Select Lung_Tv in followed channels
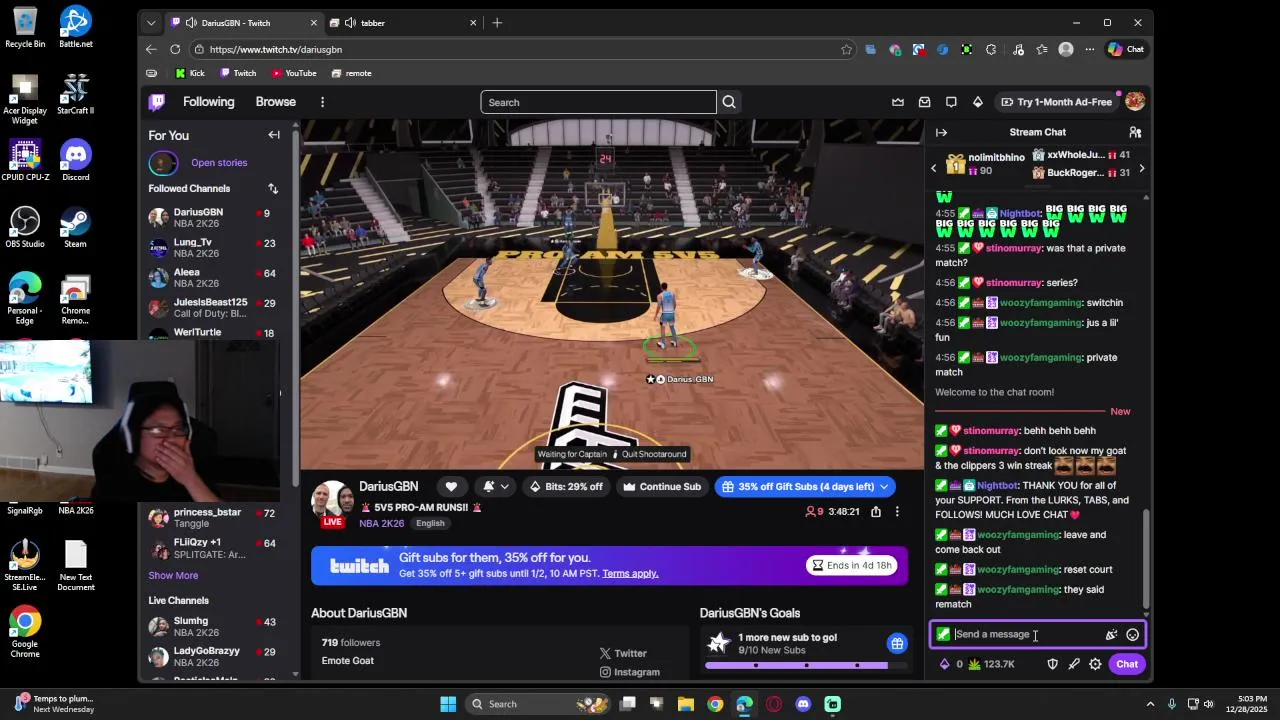1280x720 pixels. click(x=214, y=247)
